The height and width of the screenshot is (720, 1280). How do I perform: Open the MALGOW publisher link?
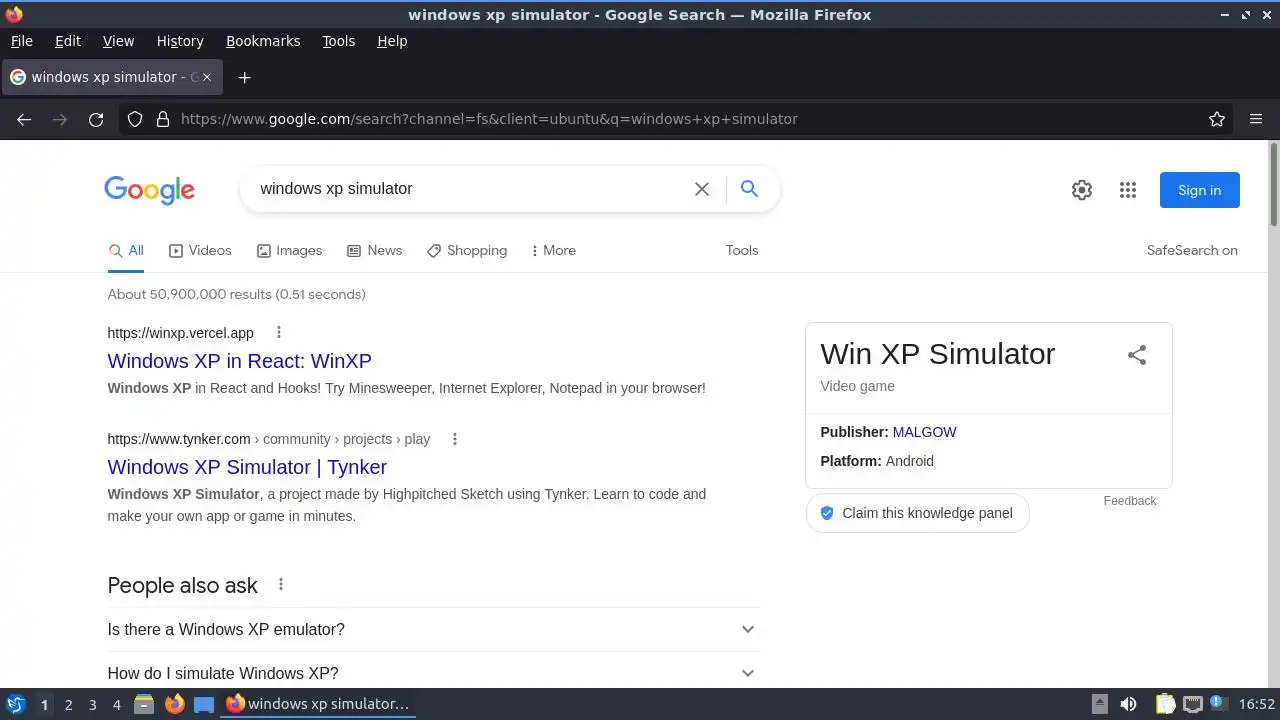924,432
